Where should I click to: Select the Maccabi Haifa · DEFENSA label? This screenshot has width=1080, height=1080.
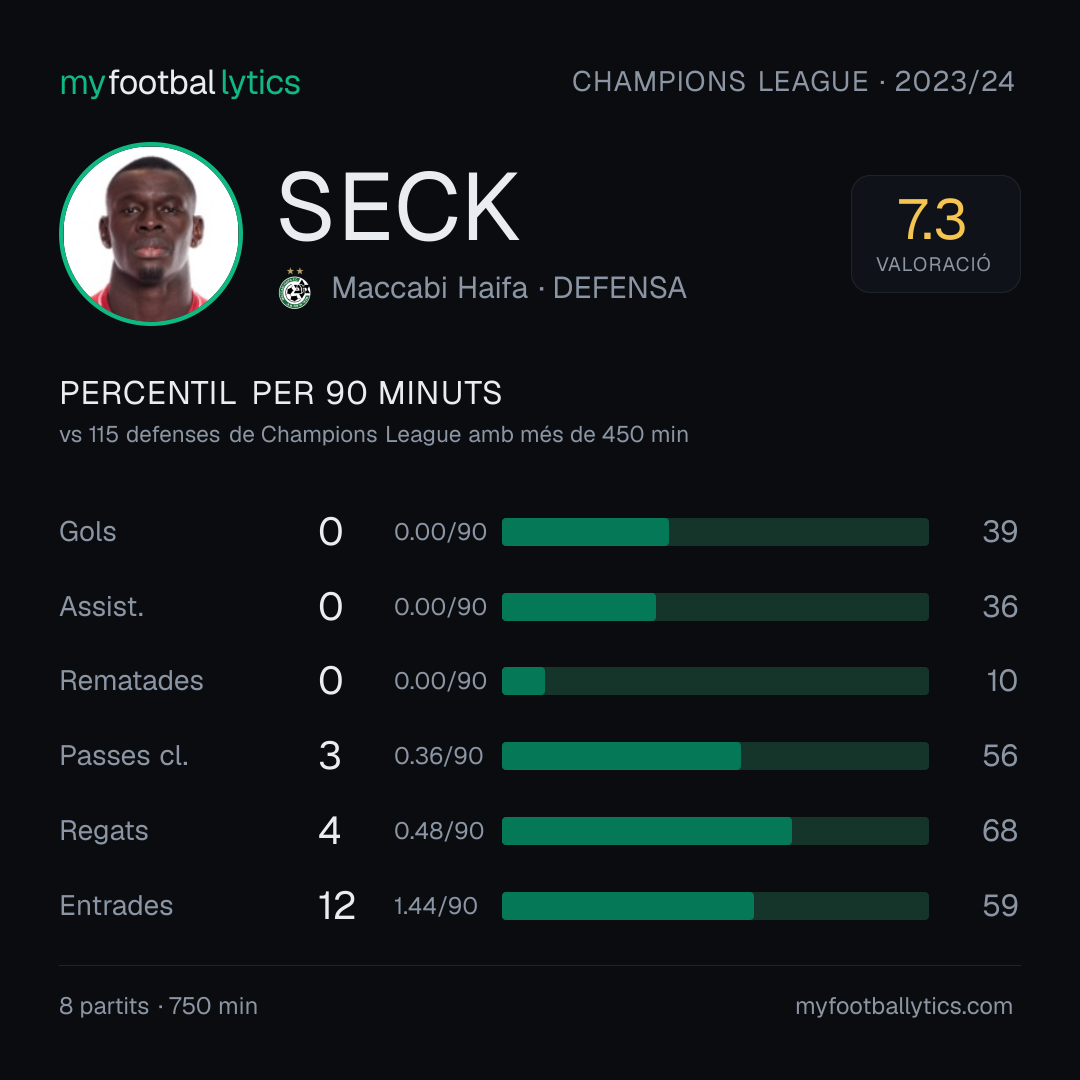click(509, 288)
